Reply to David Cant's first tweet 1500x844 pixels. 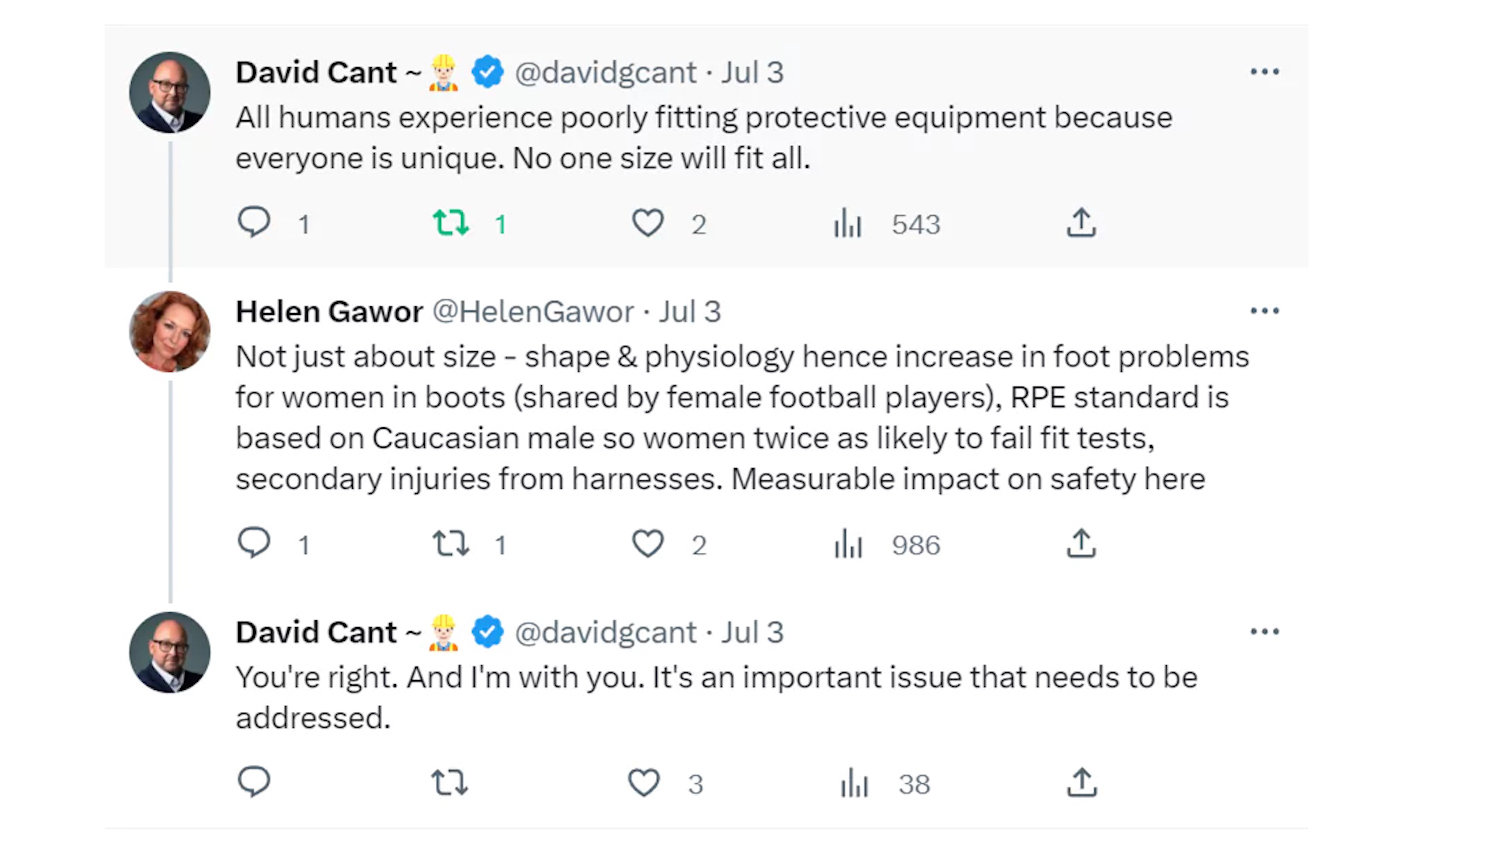tap(254, 222)
